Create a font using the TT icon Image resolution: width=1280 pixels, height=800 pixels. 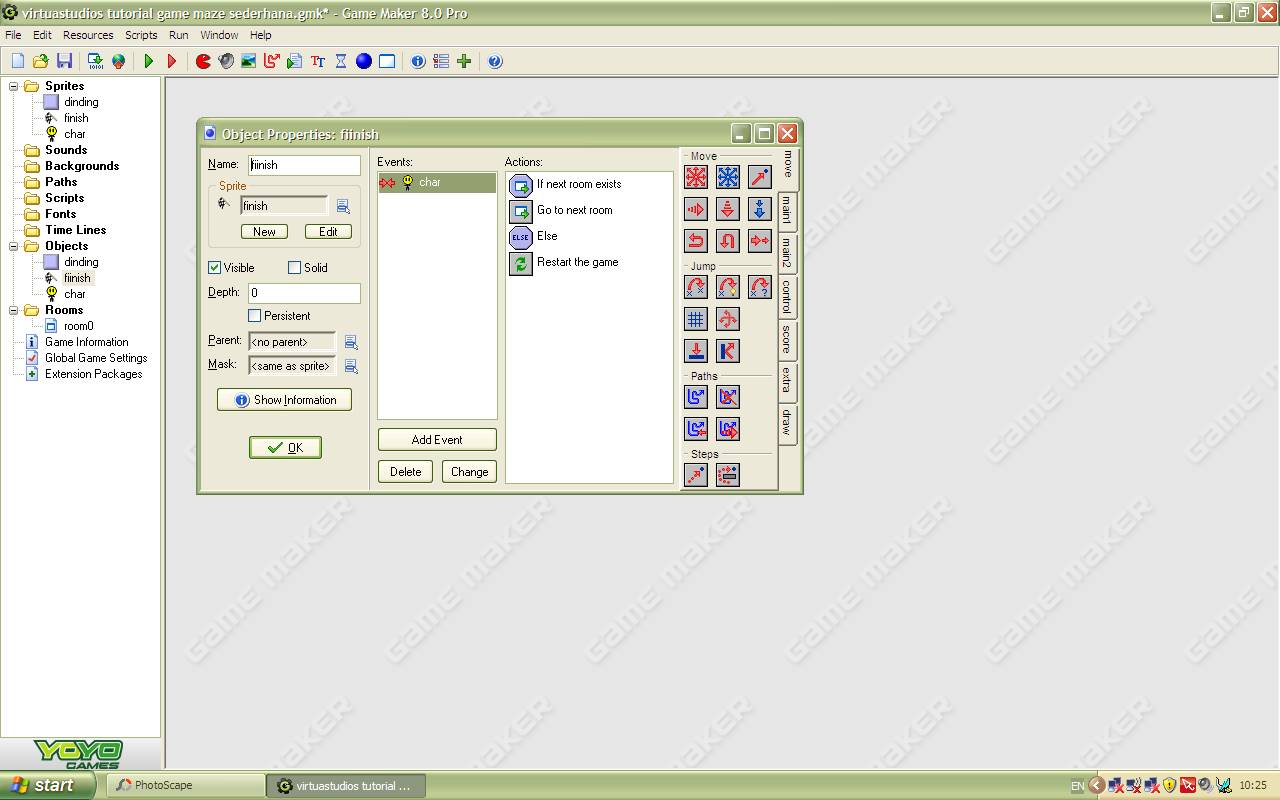318,61
